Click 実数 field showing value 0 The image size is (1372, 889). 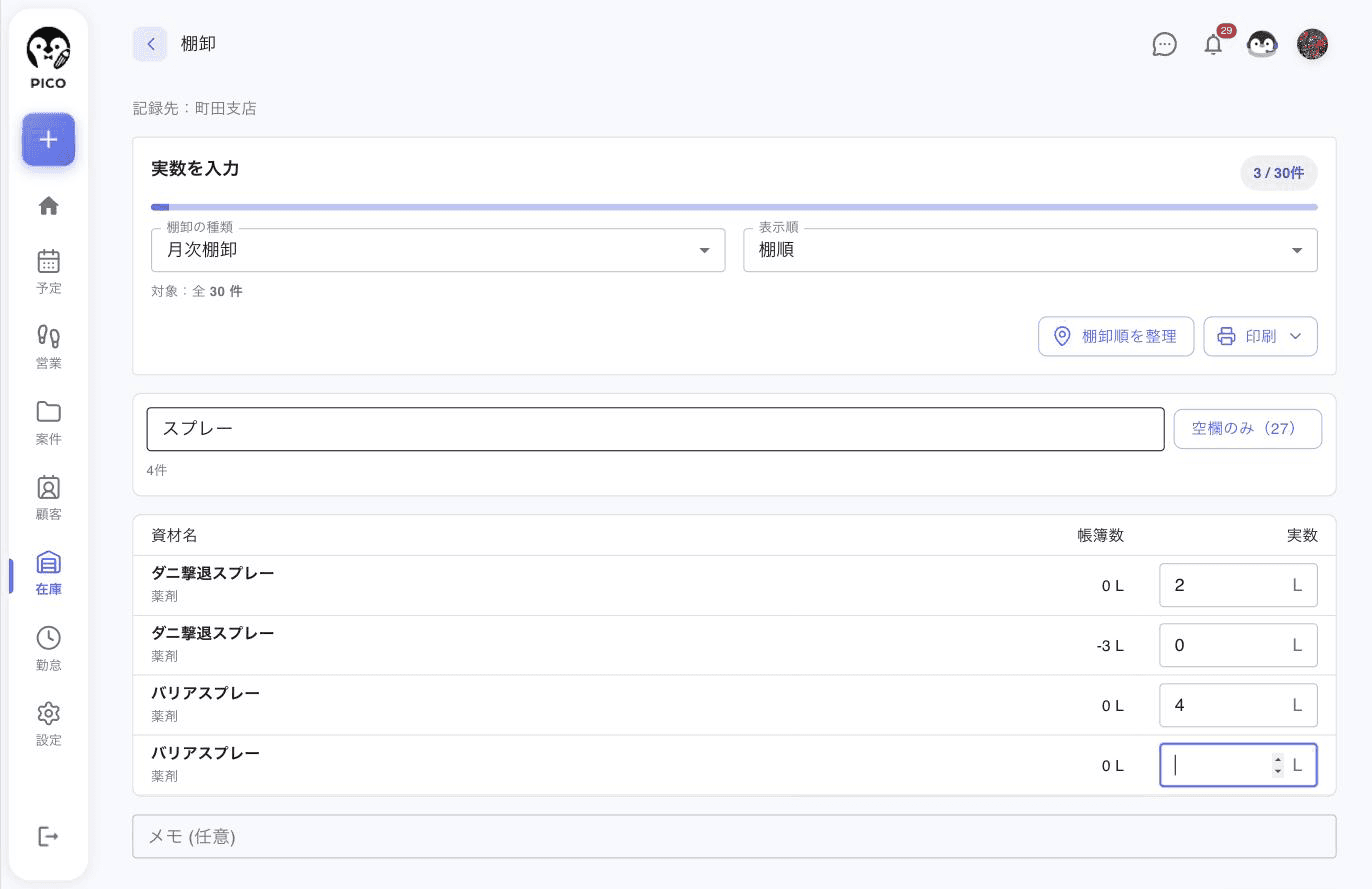click(1238, 645)
